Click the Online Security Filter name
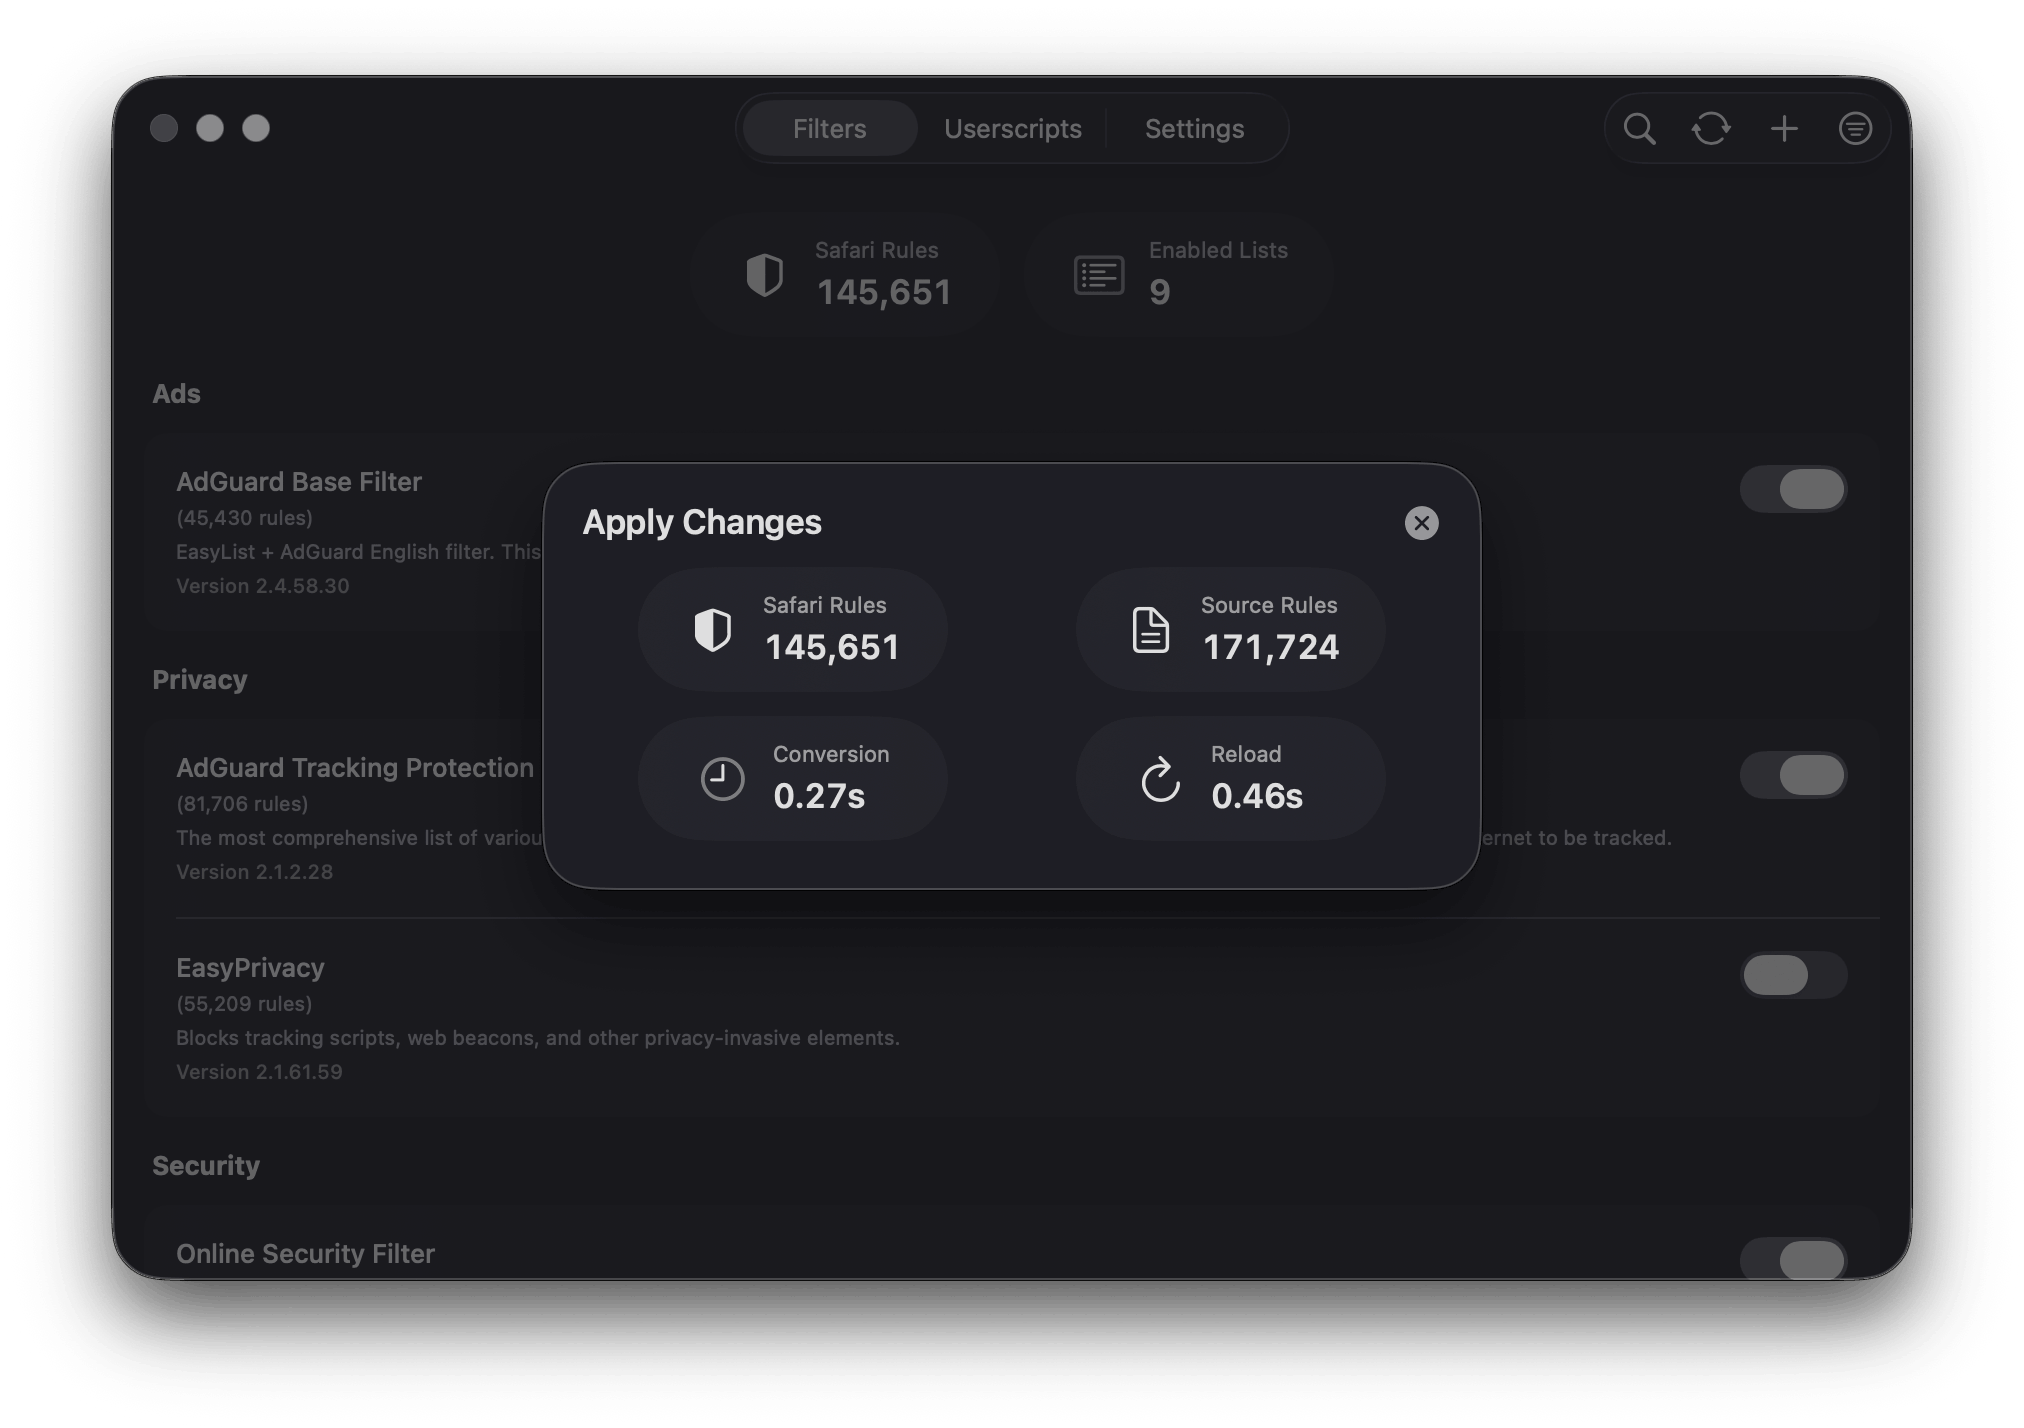 (305, 1254)
